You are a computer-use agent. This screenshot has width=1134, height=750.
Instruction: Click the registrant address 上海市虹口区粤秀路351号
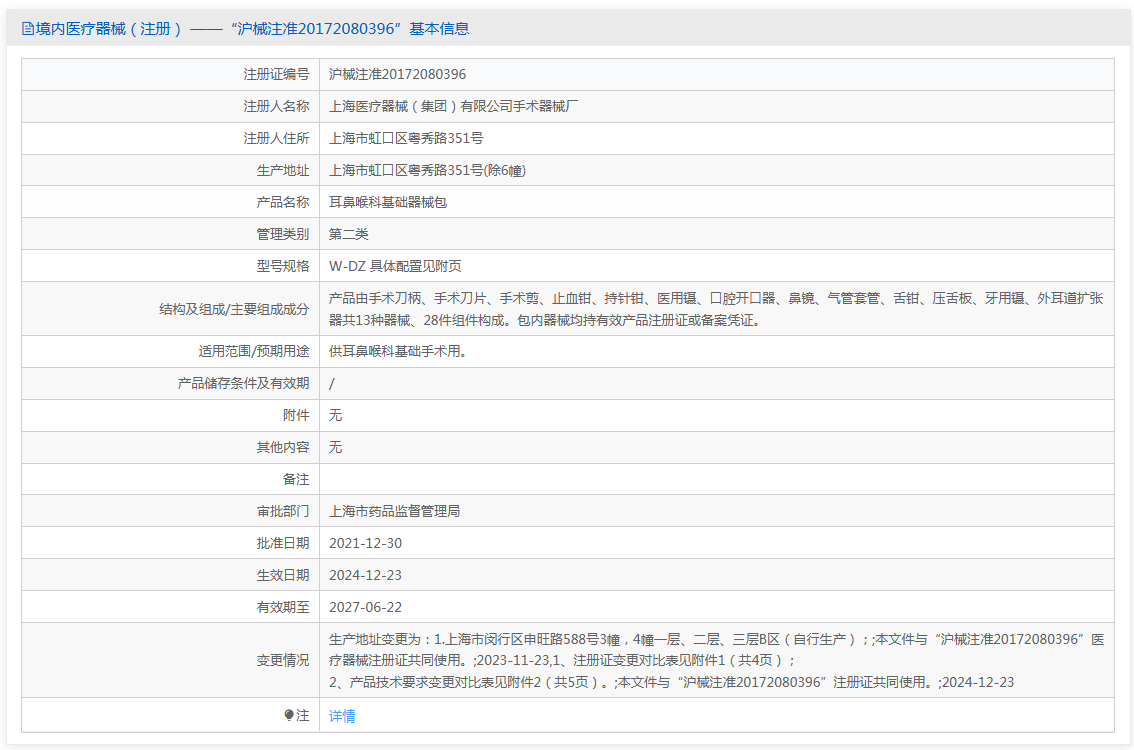coord(406,138)
